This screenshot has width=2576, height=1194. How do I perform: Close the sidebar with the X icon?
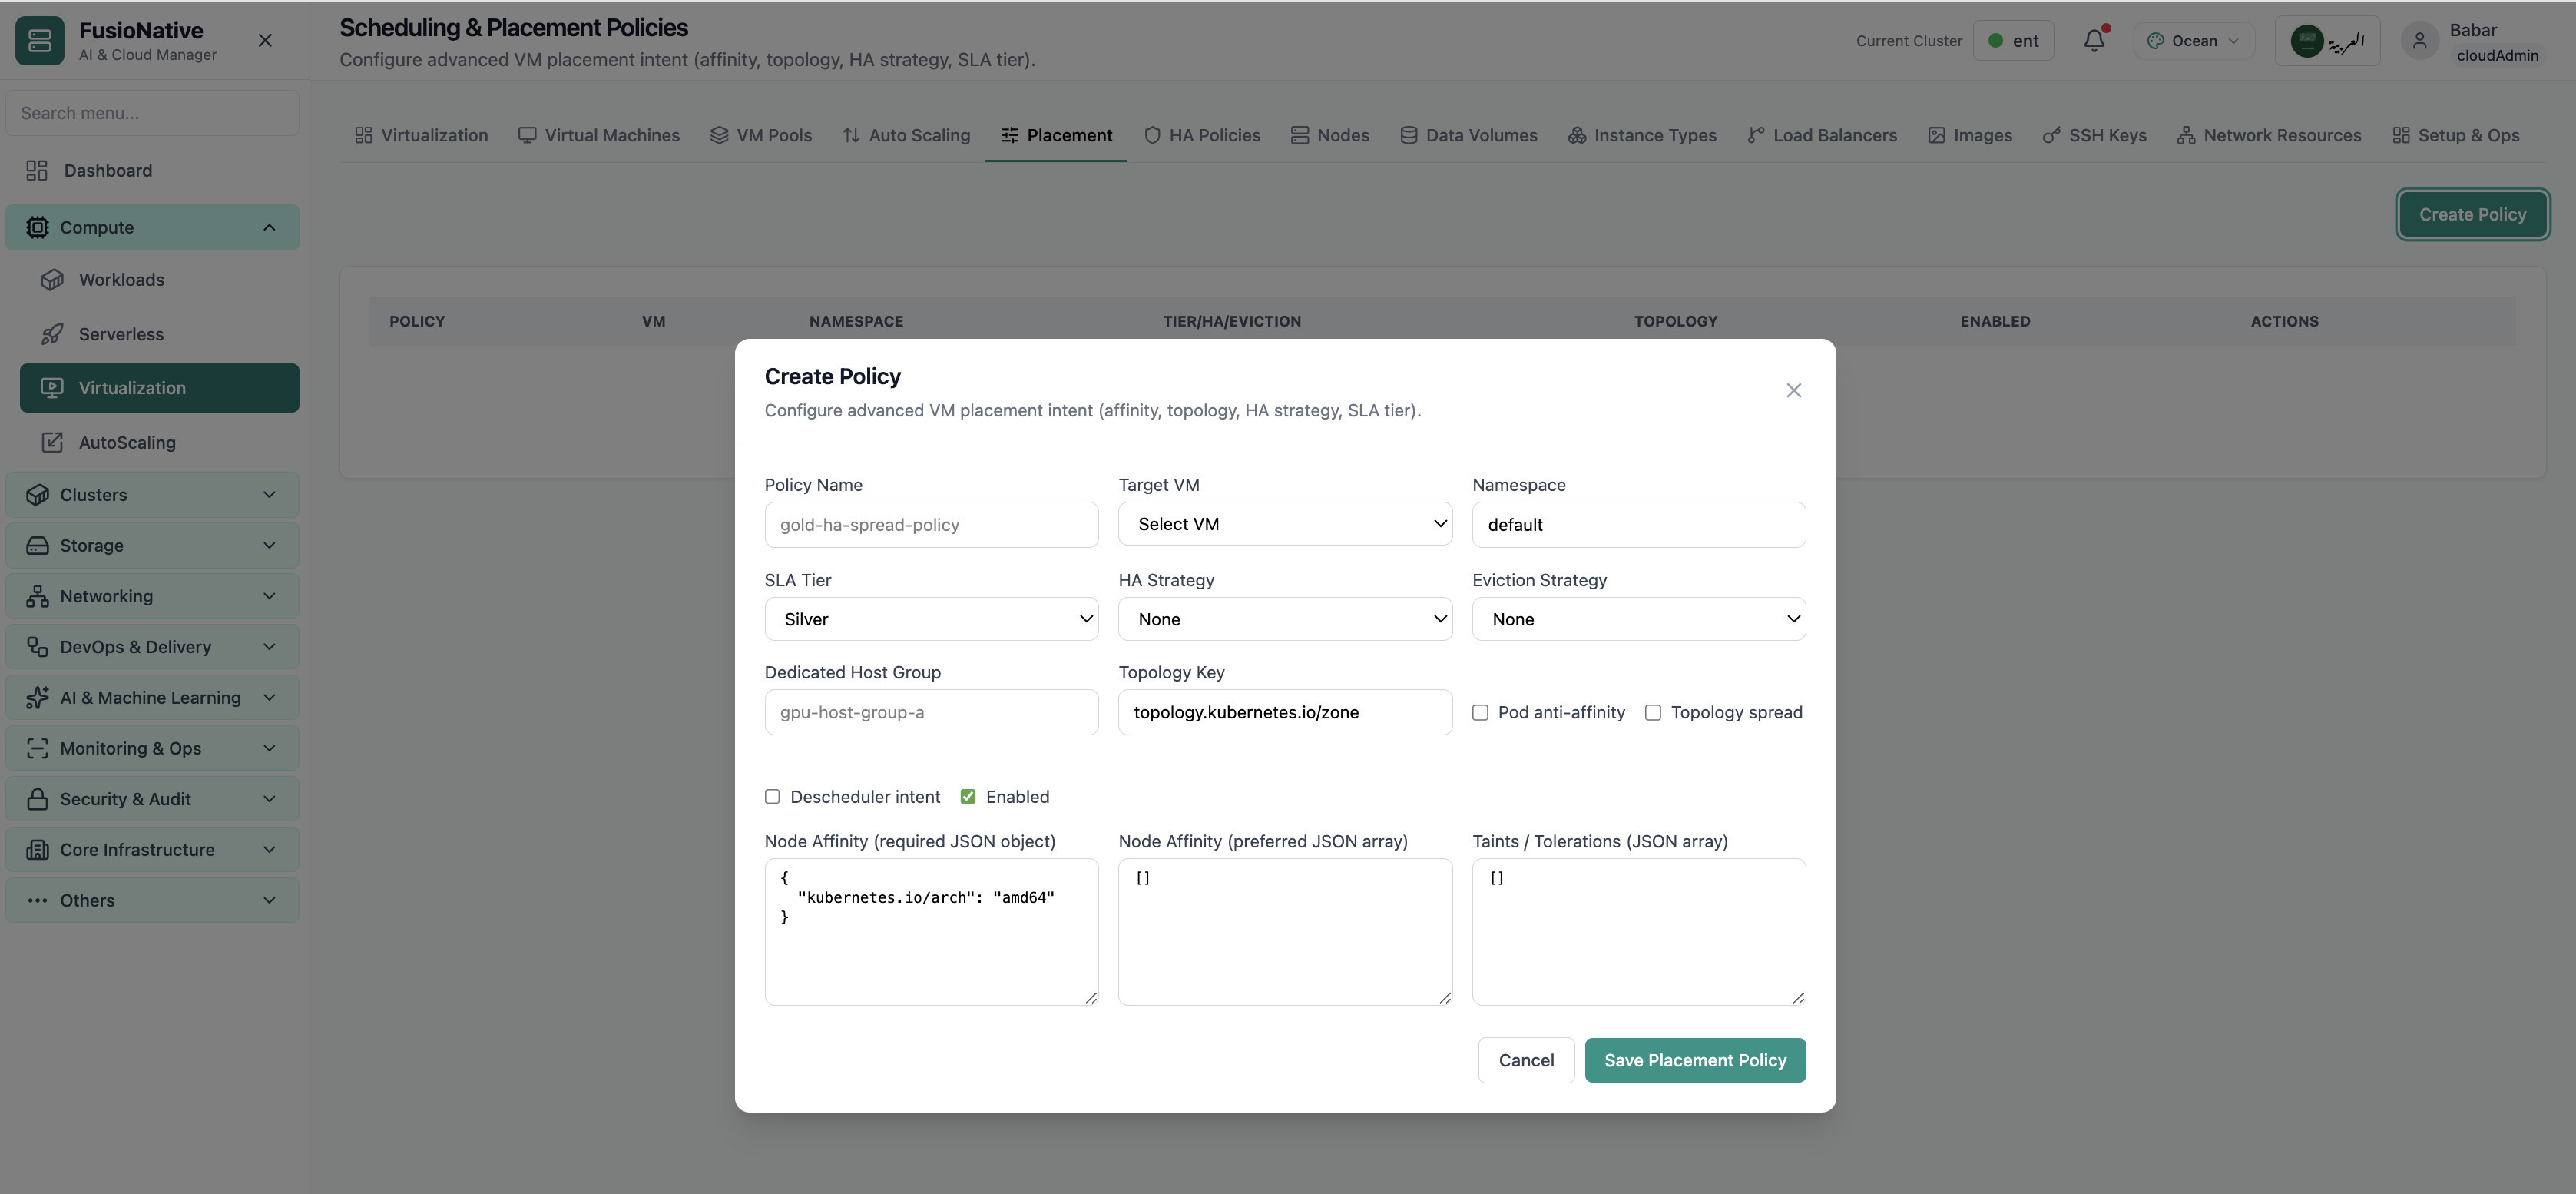265,41
